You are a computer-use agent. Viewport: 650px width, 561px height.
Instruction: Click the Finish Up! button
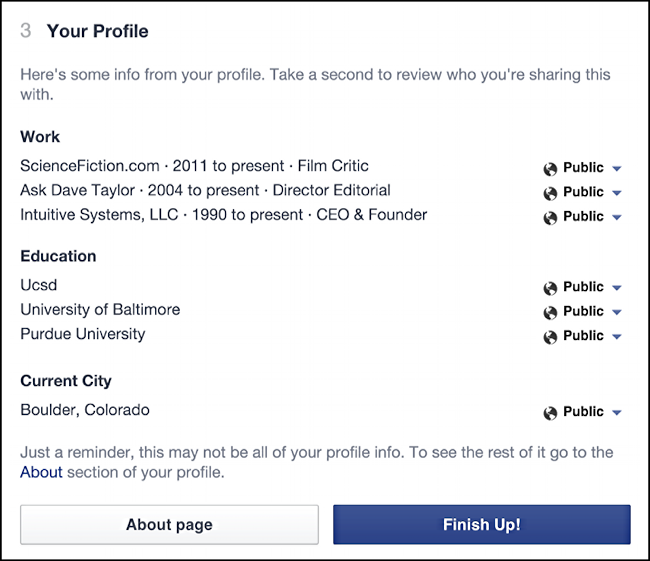(482, 525)
